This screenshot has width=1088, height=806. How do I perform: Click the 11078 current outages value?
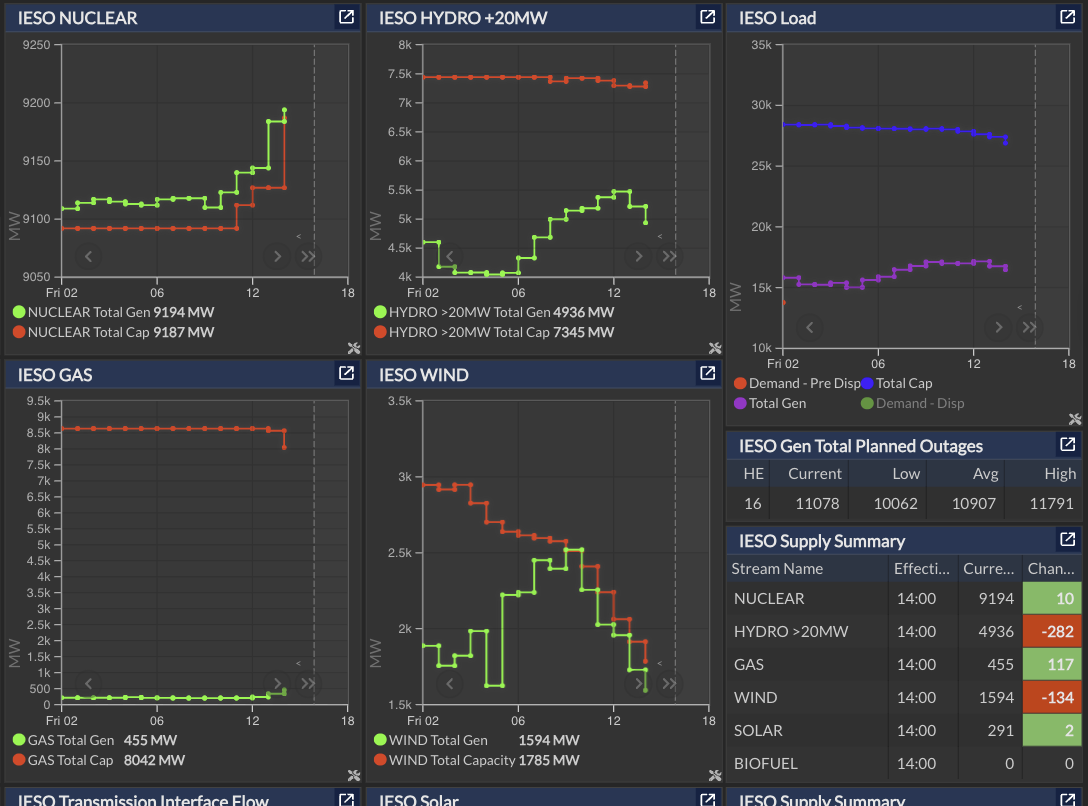click(x=817, y=504)
